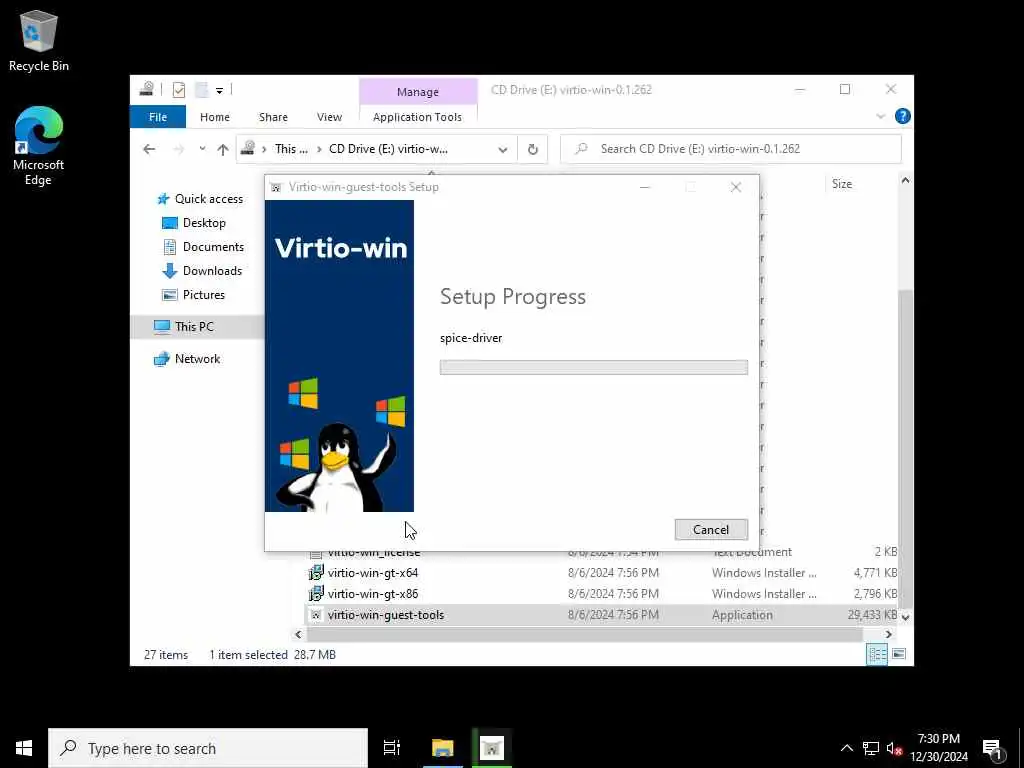
Task: Switch to large icons view layout
Action: point(899,654)
